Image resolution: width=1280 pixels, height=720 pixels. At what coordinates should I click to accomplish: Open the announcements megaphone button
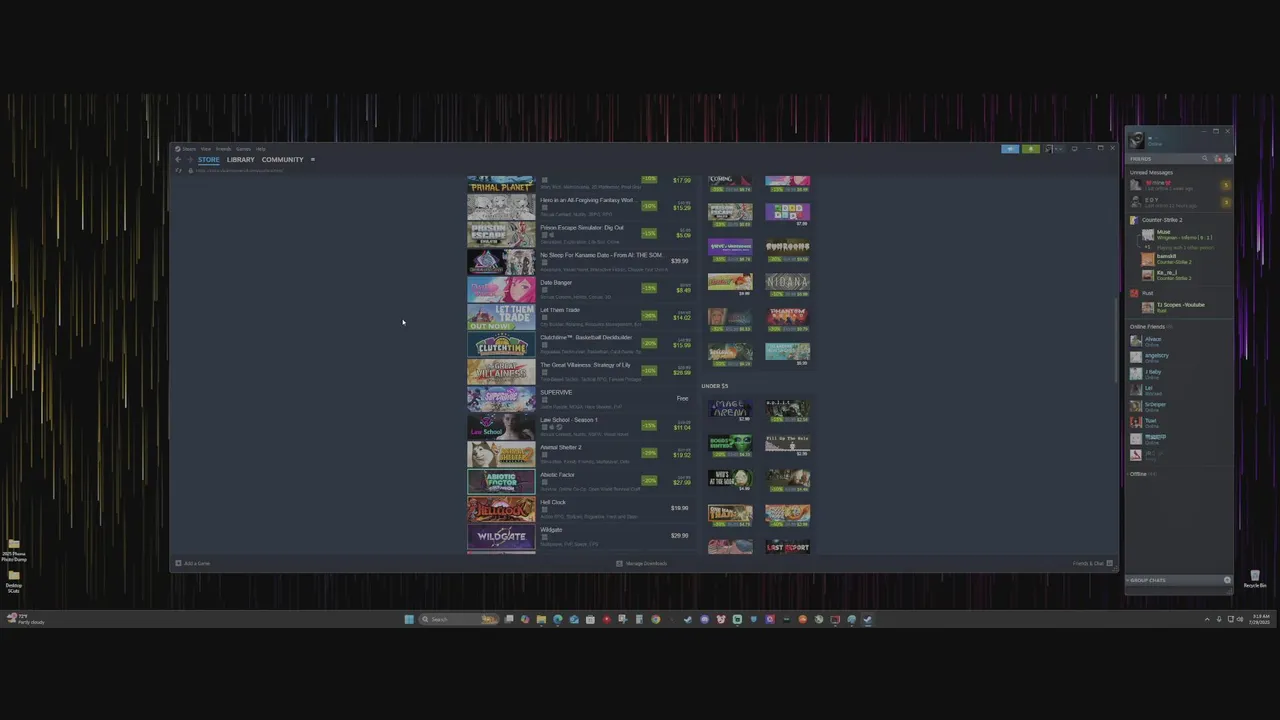1010,149
